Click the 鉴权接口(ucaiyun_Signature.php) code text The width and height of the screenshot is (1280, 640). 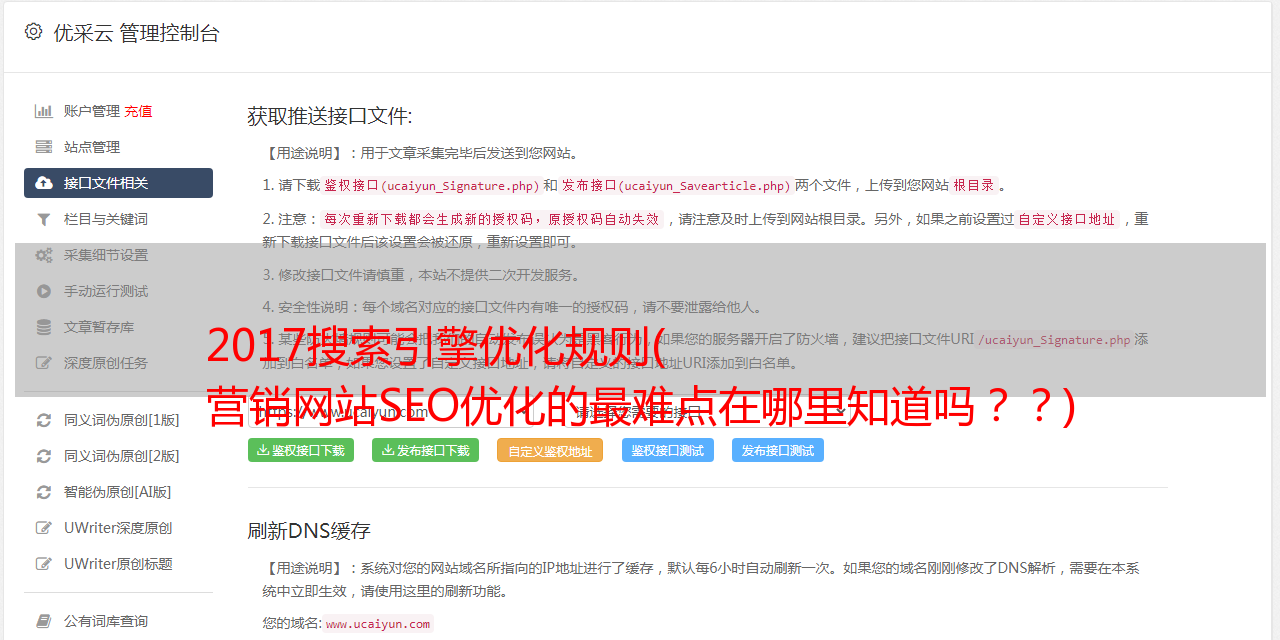(x=432, y=185)
